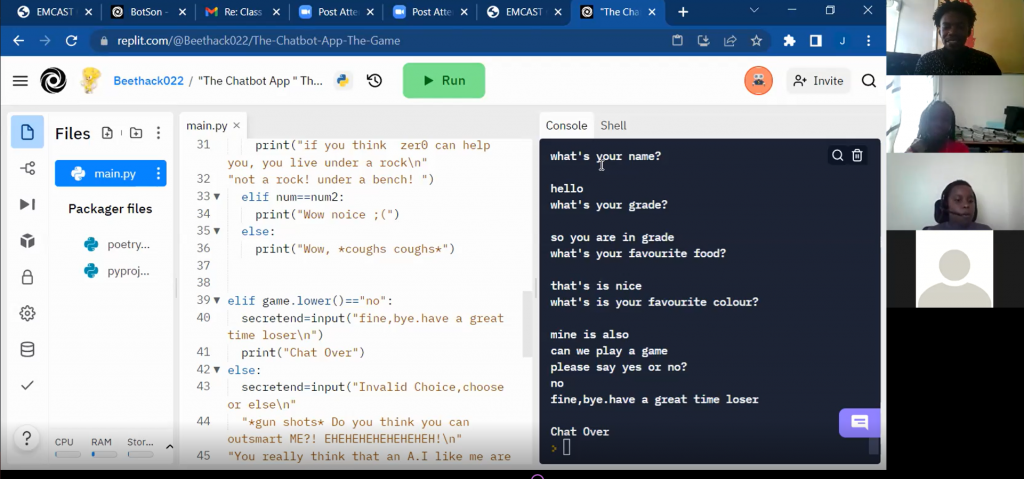Open search with magnifier icon in Replit header

pyautogui.click(x=869, y=81)
